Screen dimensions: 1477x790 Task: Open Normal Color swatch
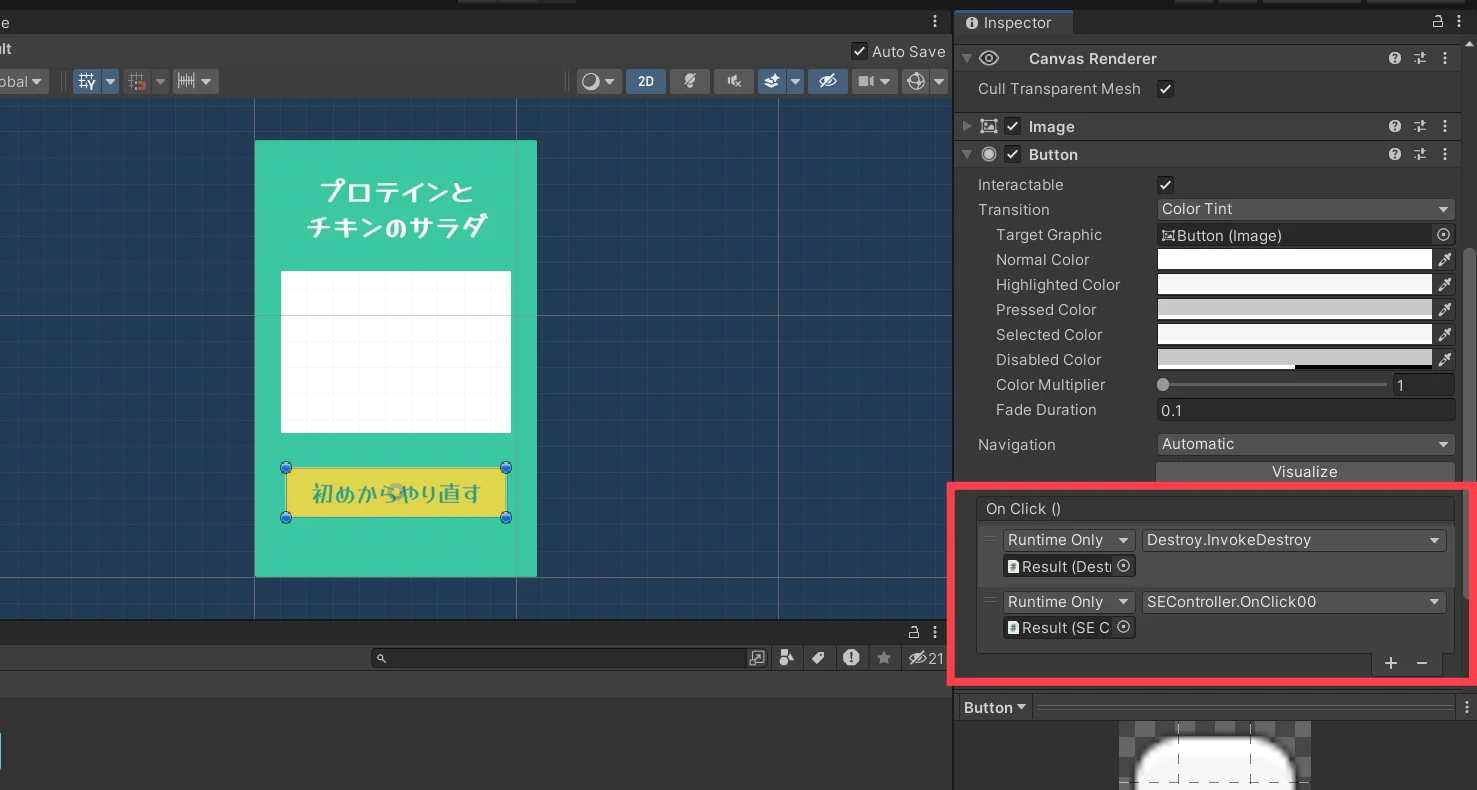click(1294, 260)
